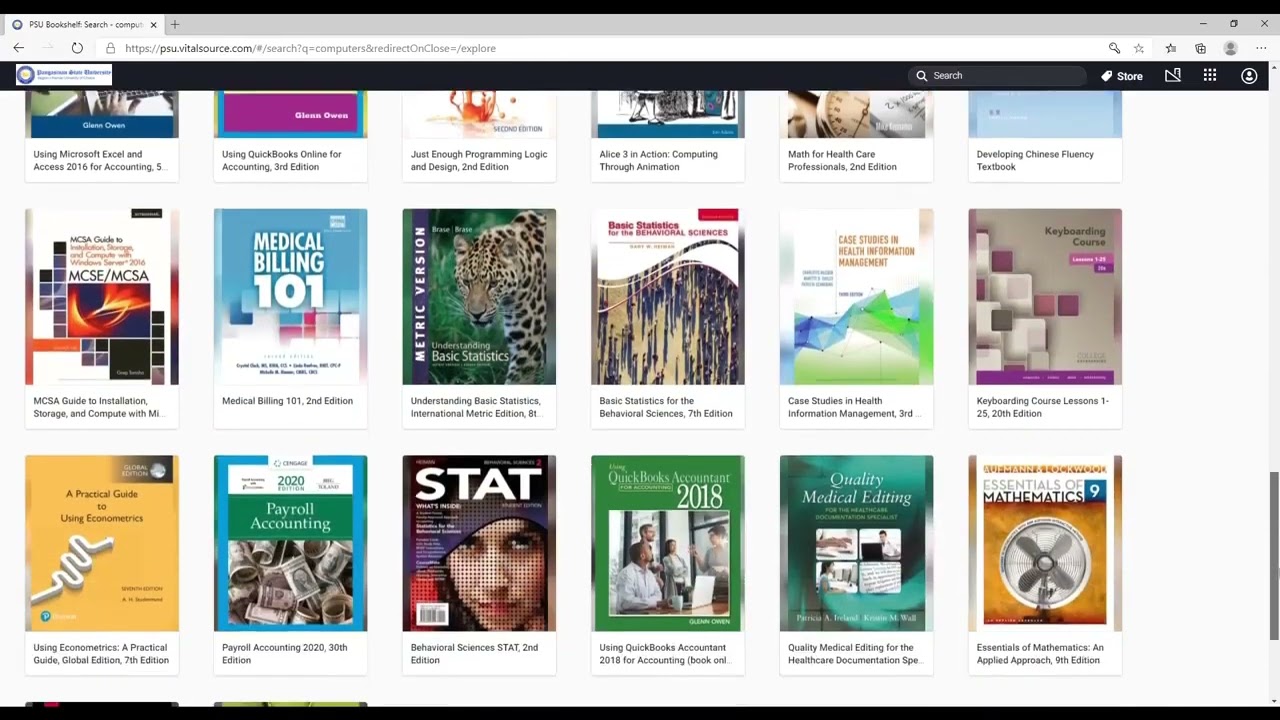Click title Quality Medical Editing for Healthcare Documentation

pos(854,654)
